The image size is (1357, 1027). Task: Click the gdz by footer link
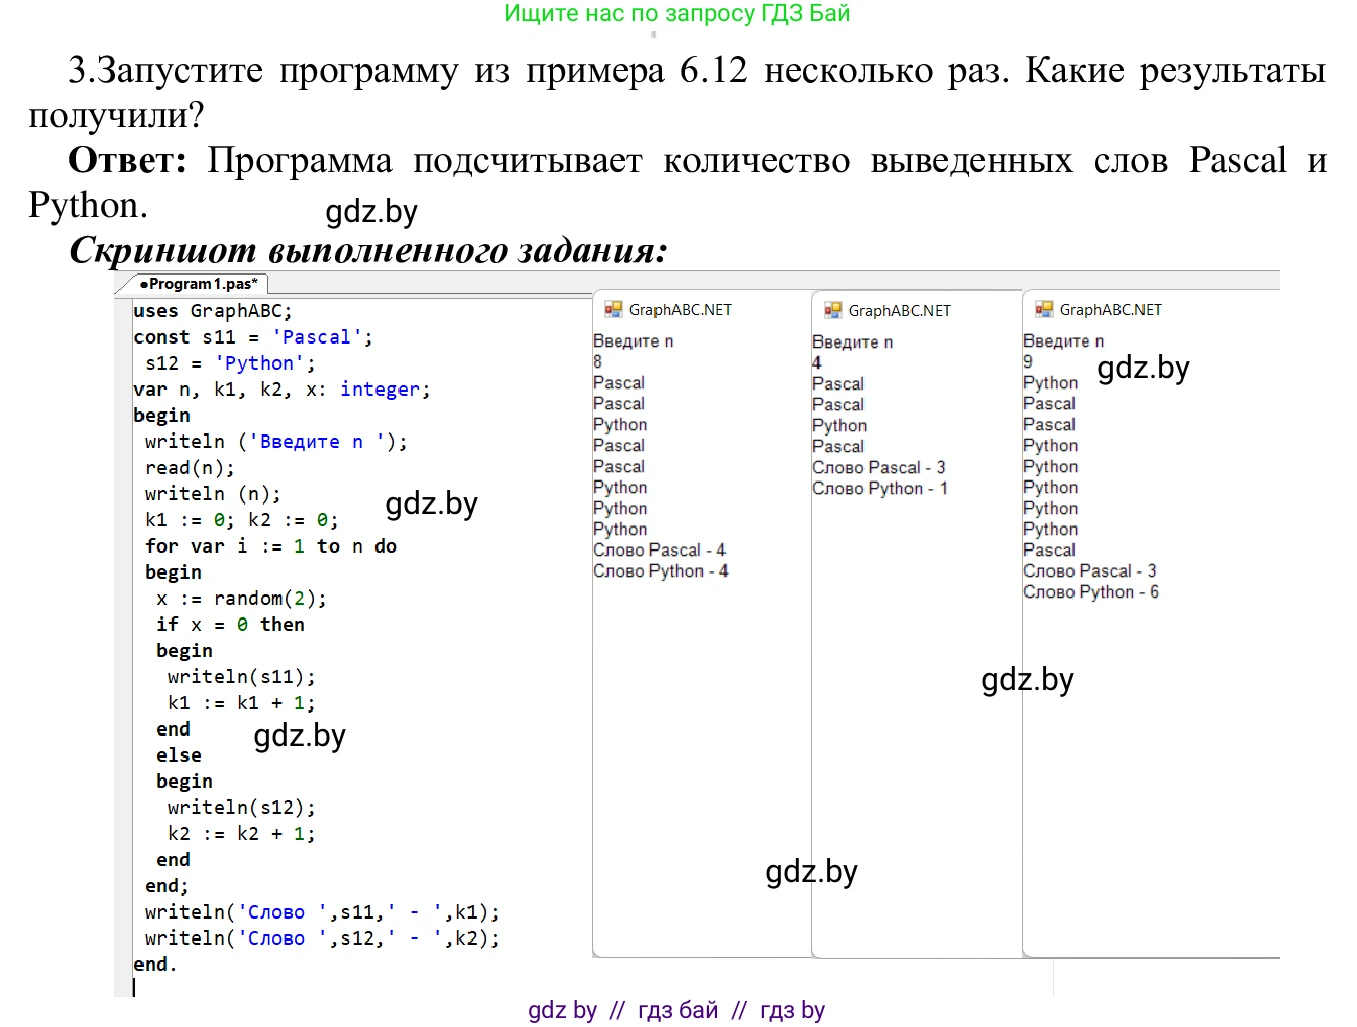pos(562,1010)
